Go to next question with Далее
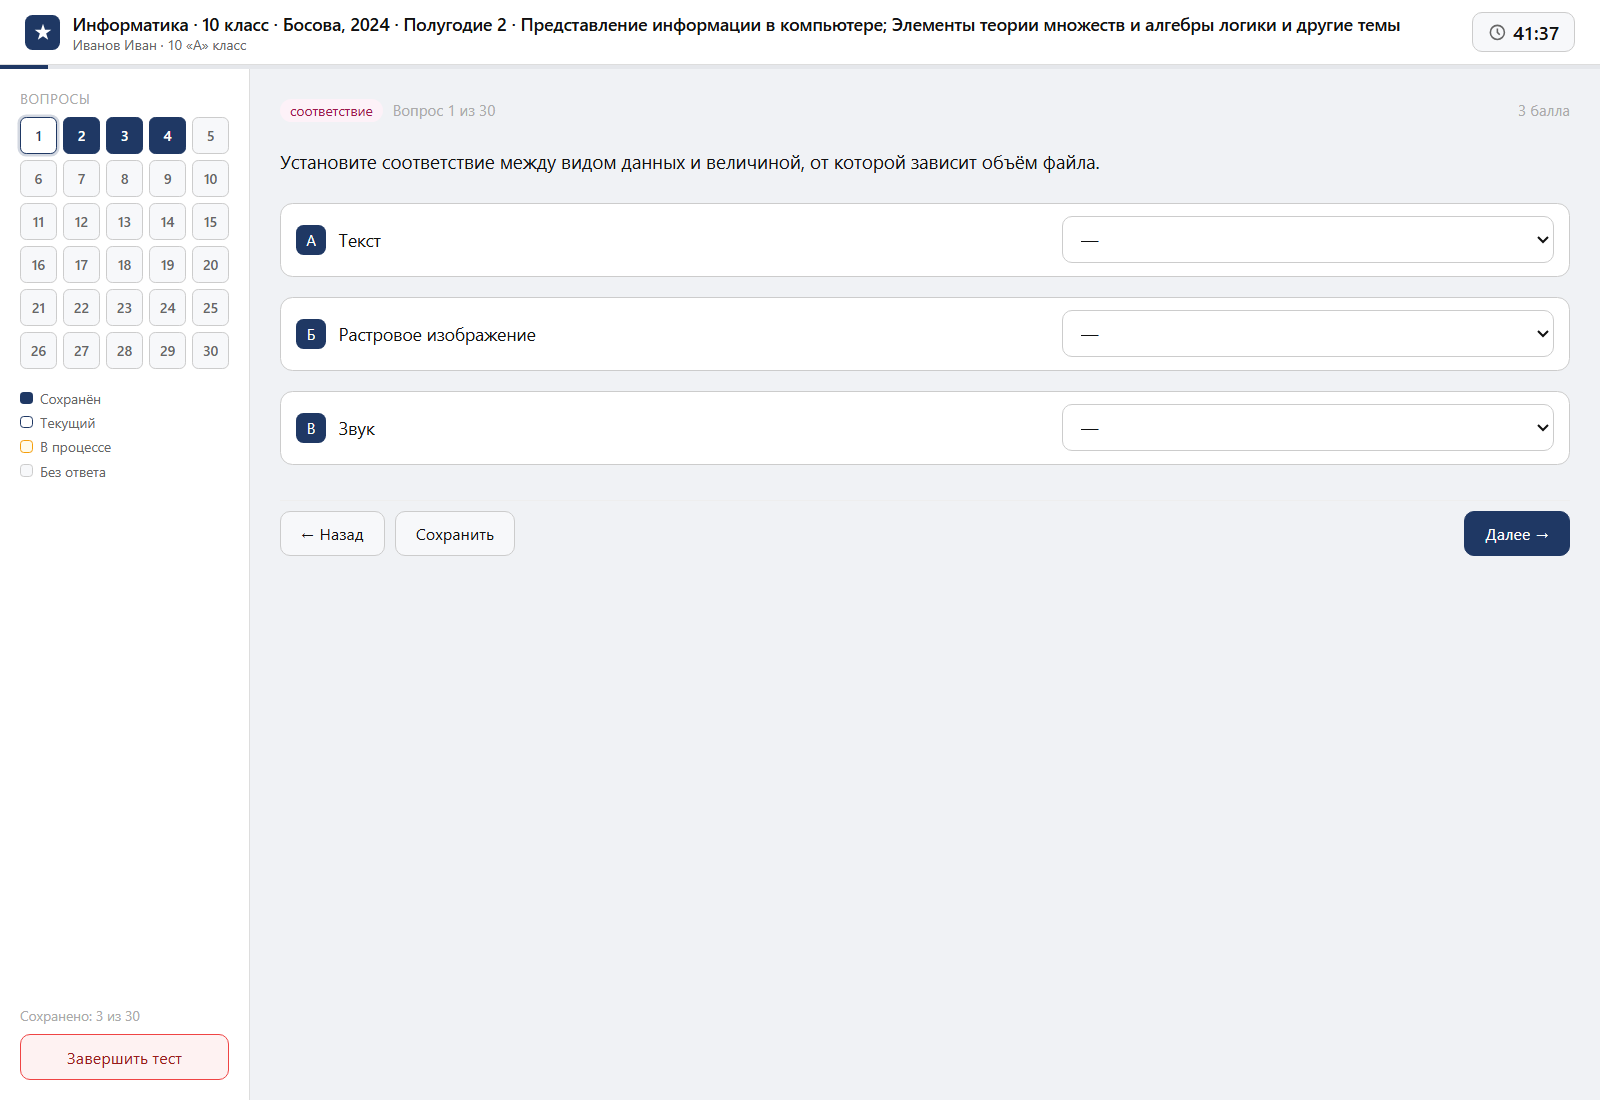The image size is (1600, 1100). coord(1516,534)
